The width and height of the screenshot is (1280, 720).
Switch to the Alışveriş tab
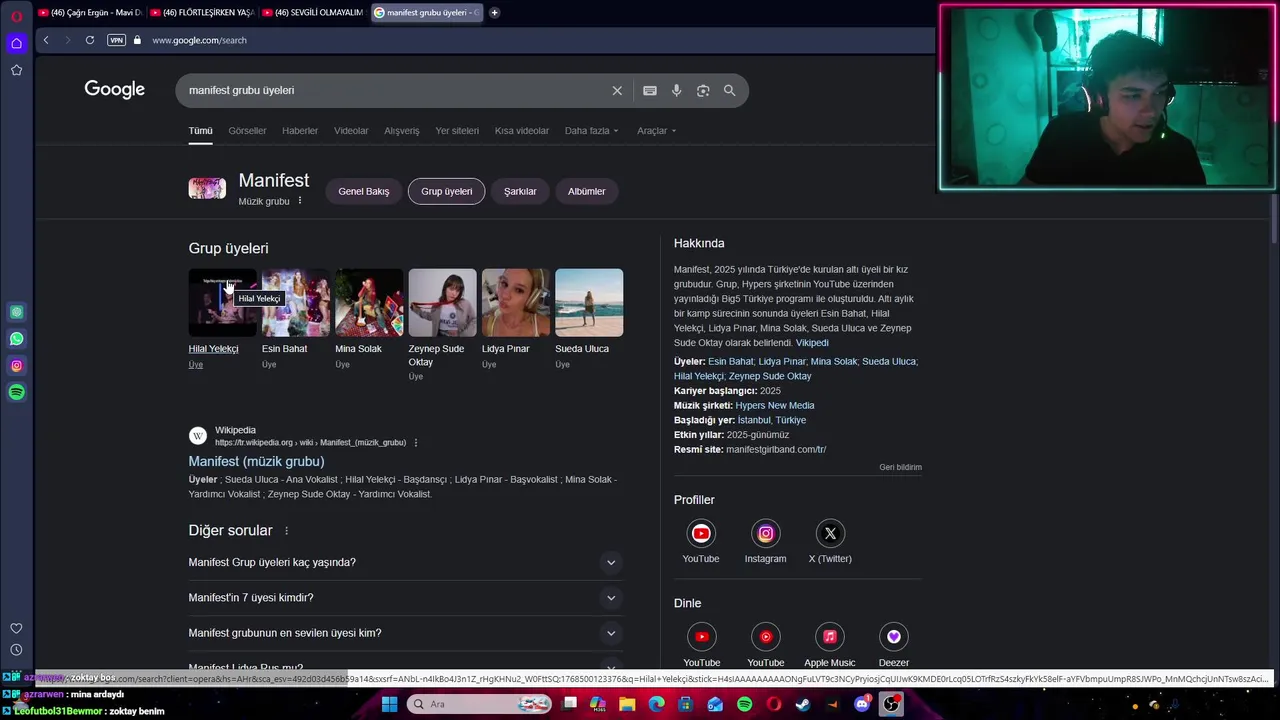click(x=402, y=131)
